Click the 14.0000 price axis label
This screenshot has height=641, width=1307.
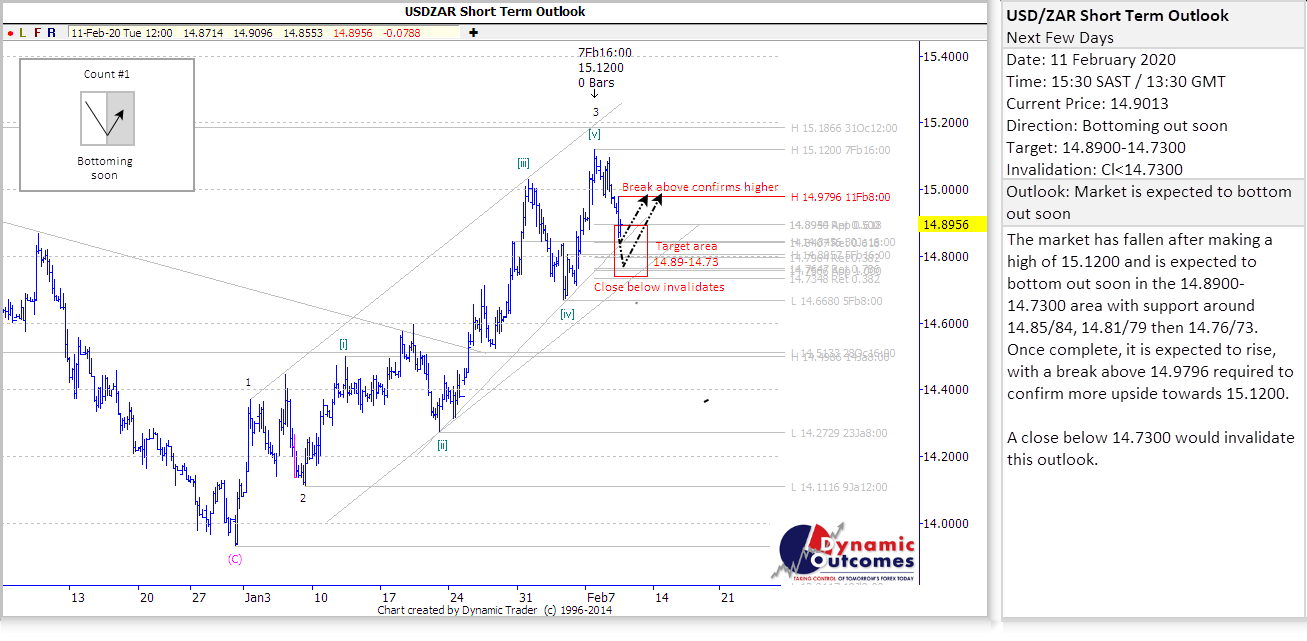(x=945, y=524)
